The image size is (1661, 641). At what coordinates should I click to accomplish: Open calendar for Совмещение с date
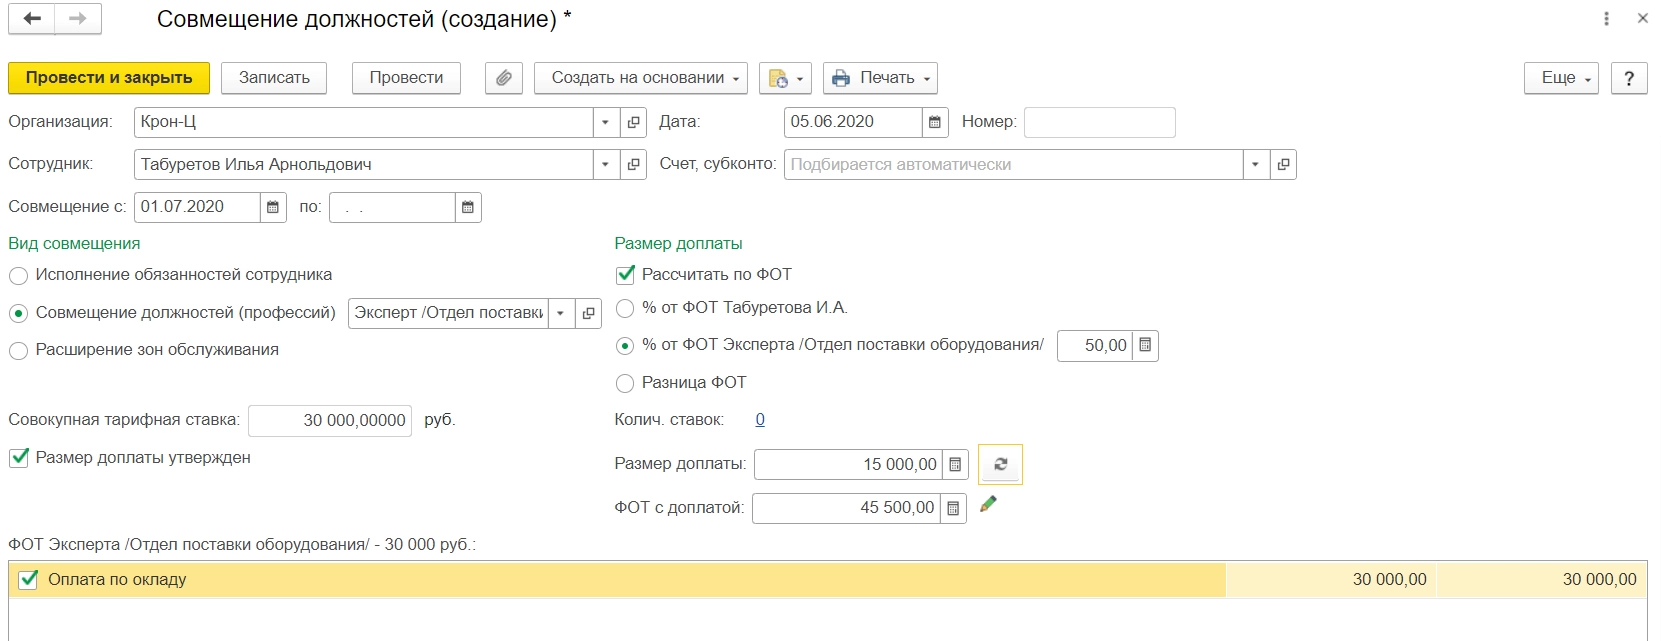(x=273, y=207)
